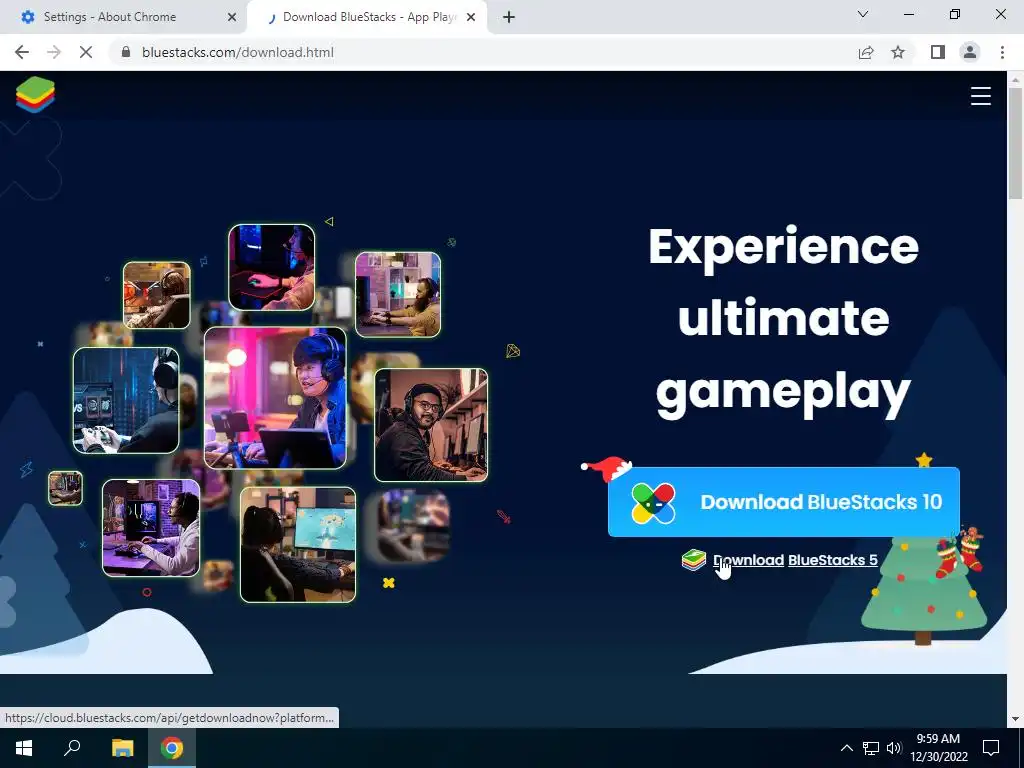Image resolution: width=1024 pixels, height=768 pixels.
Task: Click the page's vertical scrollbar thumb
Action: click(x=1015, y=142)
